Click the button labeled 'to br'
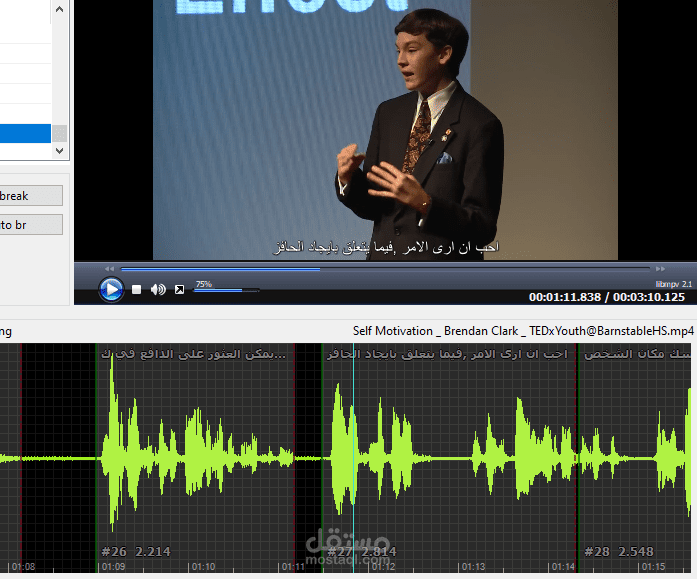Screen dimensions: 697x579 point(31,225)
